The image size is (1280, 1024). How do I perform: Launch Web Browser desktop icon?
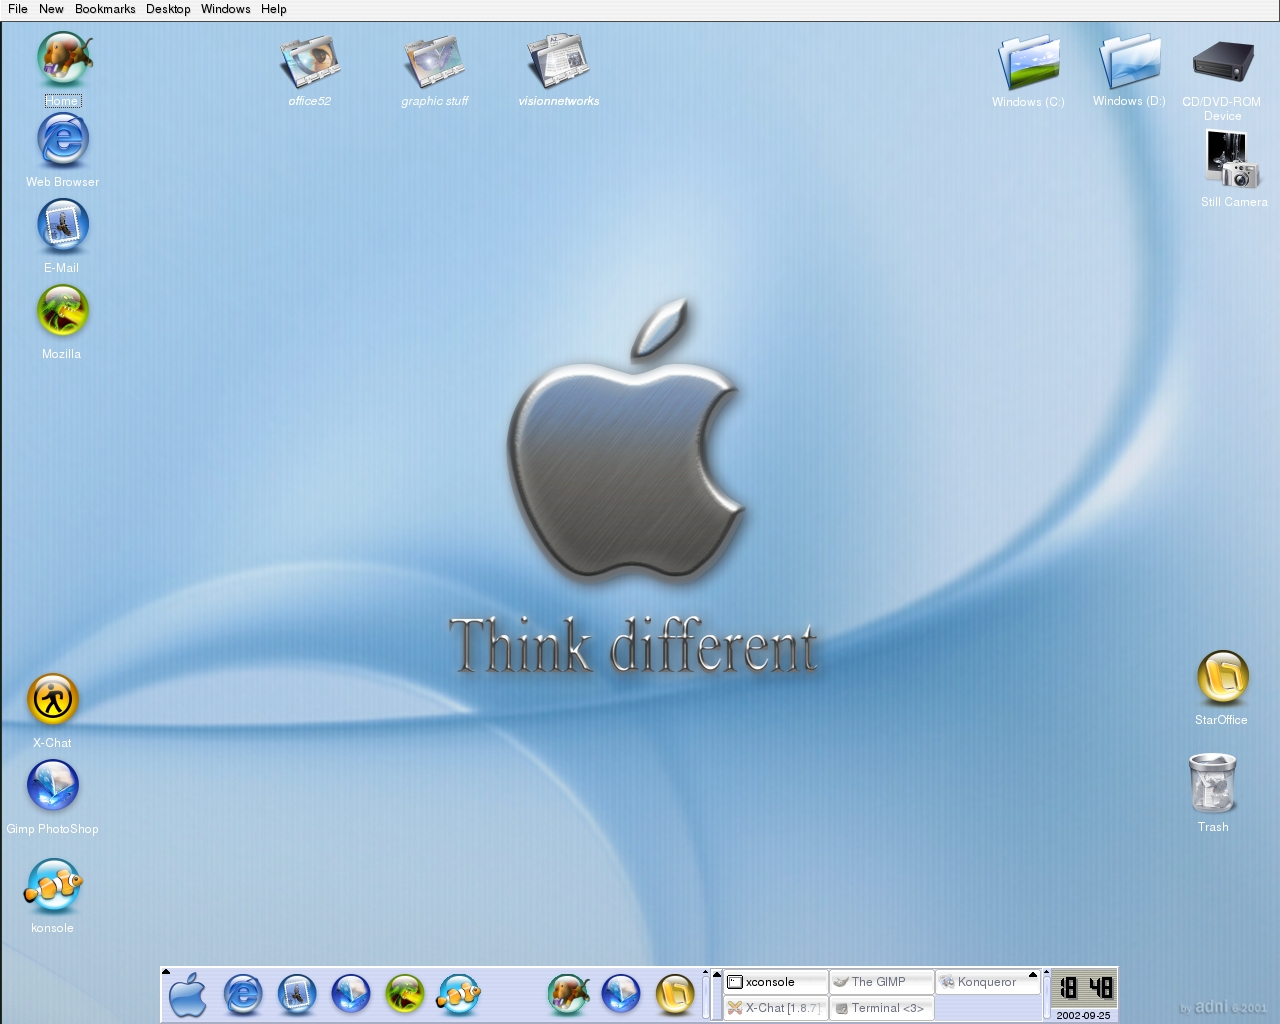pyautogui.click(x=63, y=141)
